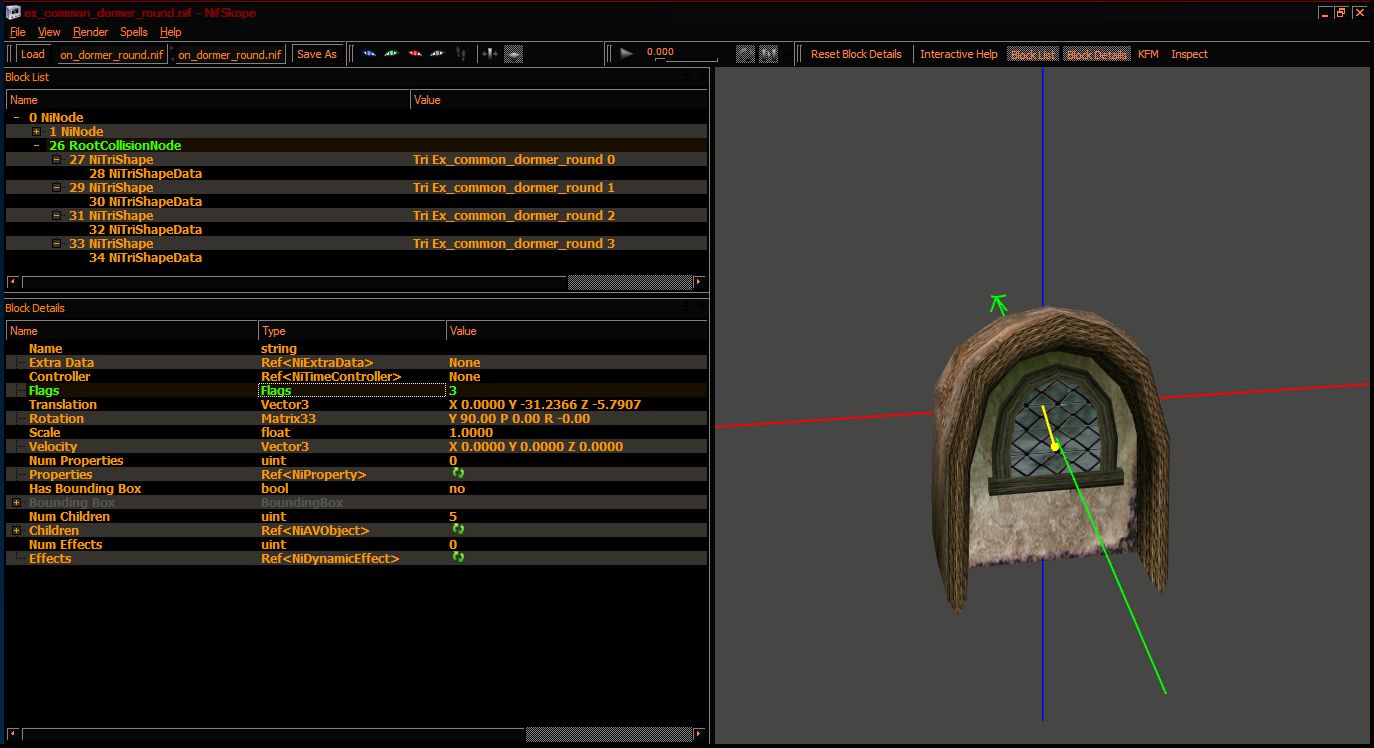This screenshot has height=748, width=1374.
Task: Click the loop animation toolbar icon
Action: pyautogui.click(x=745, y=54)
